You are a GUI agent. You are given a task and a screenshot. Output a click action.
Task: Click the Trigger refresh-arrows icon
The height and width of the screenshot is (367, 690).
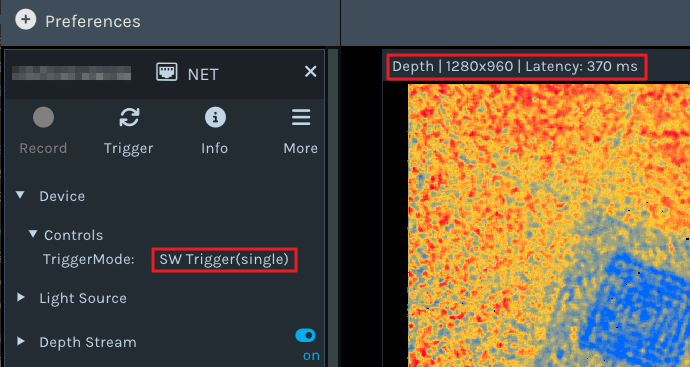click(129, 117)
